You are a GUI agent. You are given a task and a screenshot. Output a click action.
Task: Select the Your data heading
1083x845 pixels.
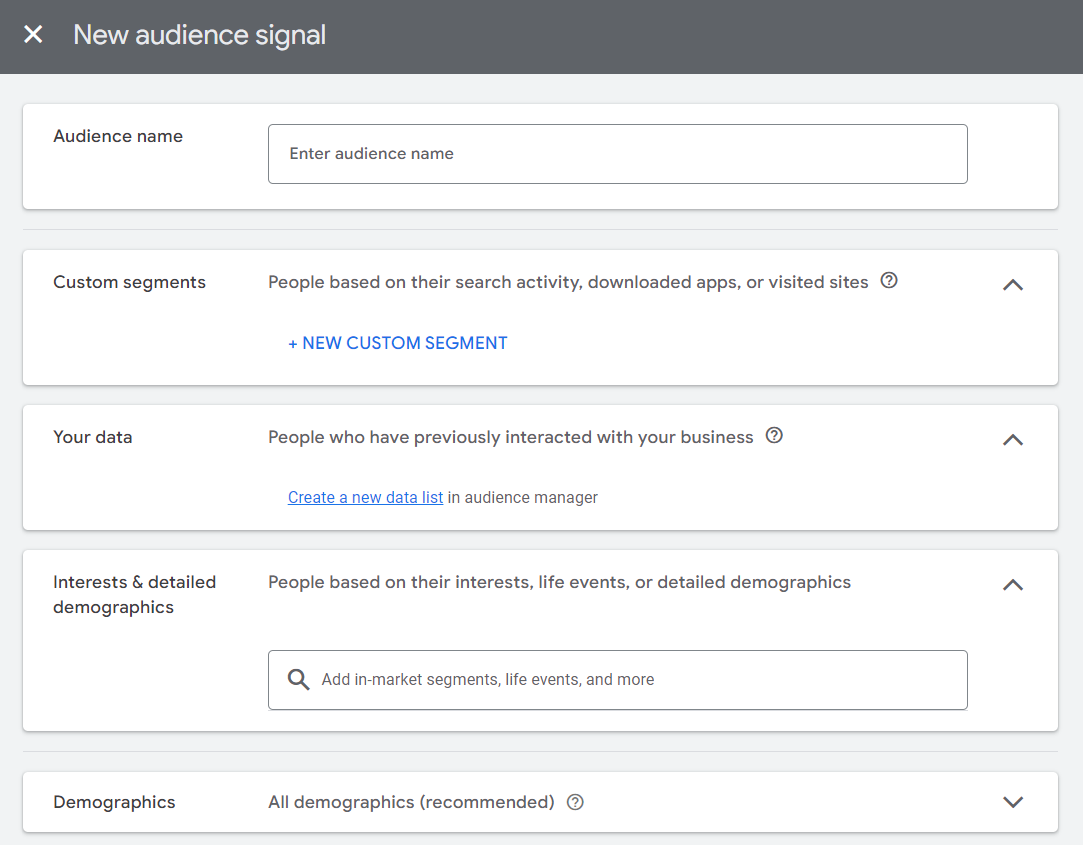pos(92,437)
